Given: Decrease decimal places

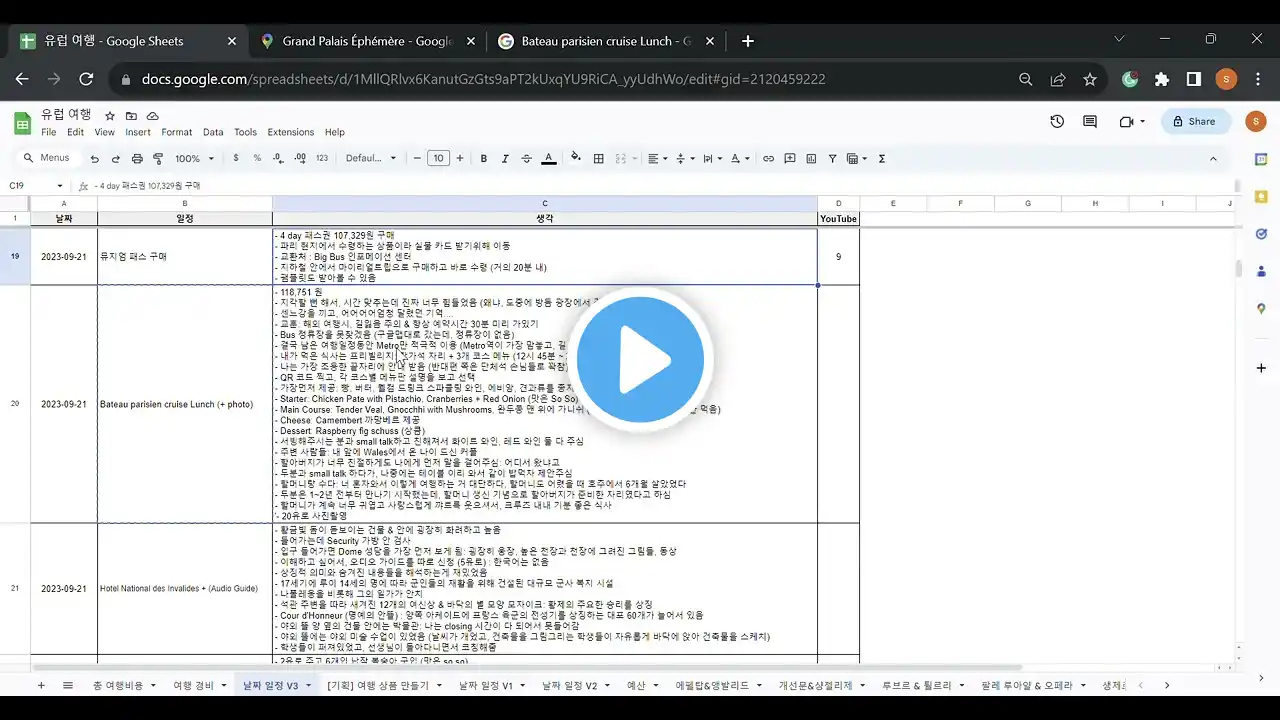Looking at the screenshot, I should coord(277,158).
